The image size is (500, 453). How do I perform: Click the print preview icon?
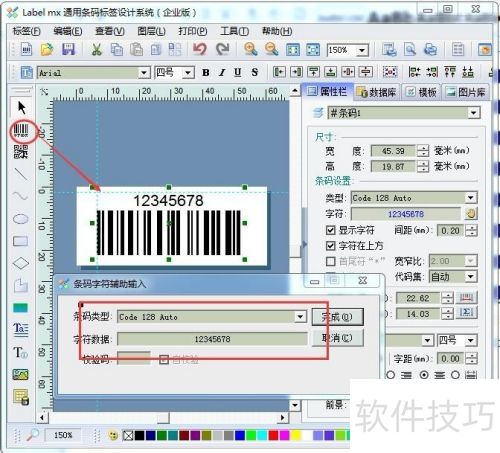point(410,50)
